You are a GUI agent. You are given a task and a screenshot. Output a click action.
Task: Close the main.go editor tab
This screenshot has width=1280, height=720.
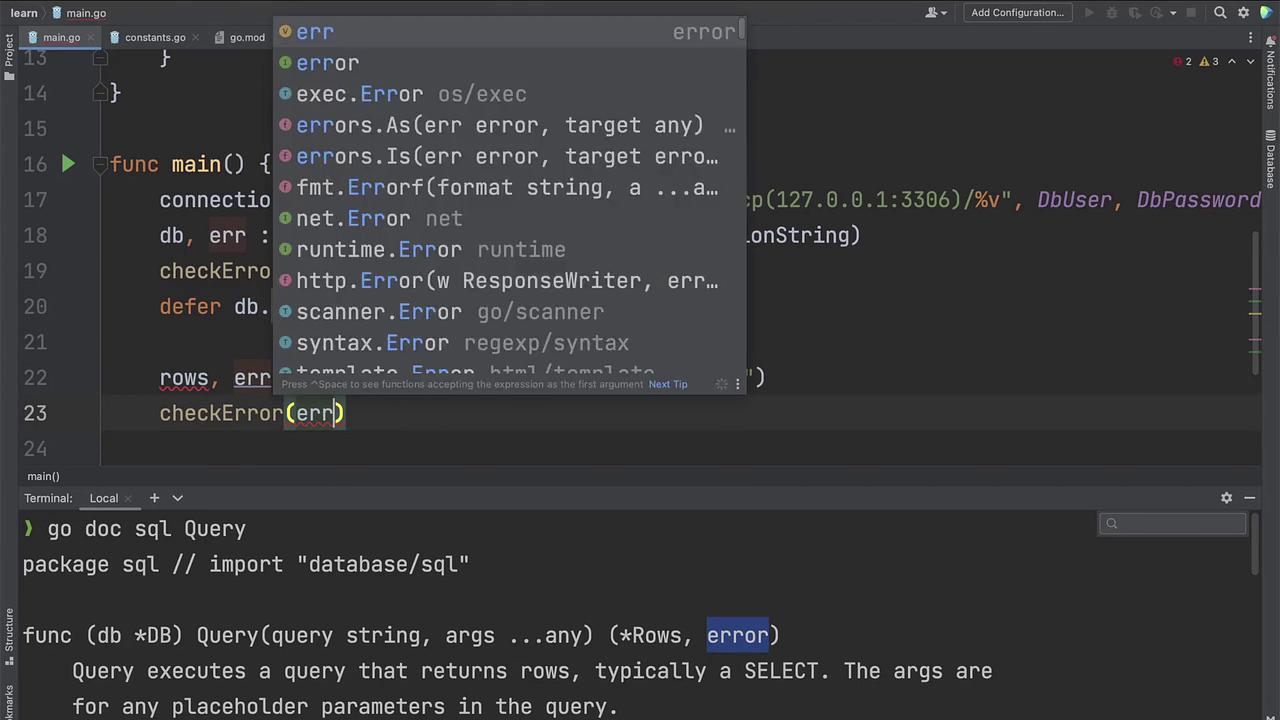click(93, 38)
